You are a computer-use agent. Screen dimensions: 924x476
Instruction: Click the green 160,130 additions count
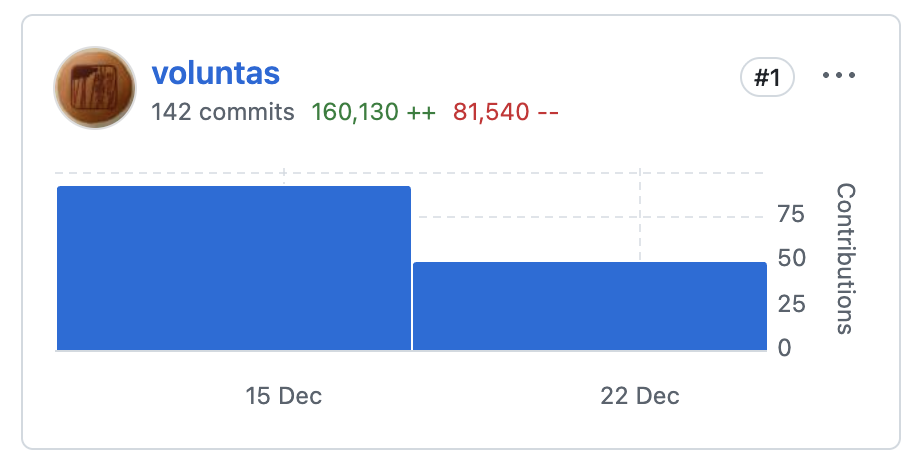coord(374,111)
